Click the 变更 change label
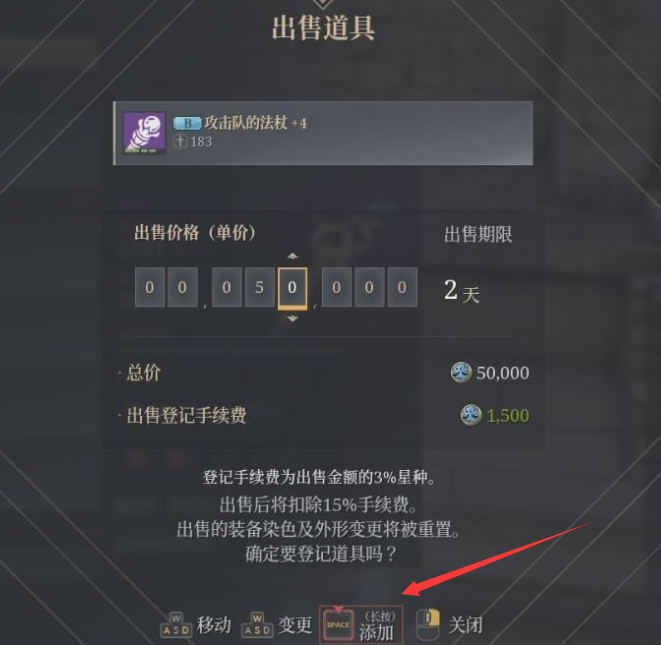The image size is (661, 645). (295, 625)
